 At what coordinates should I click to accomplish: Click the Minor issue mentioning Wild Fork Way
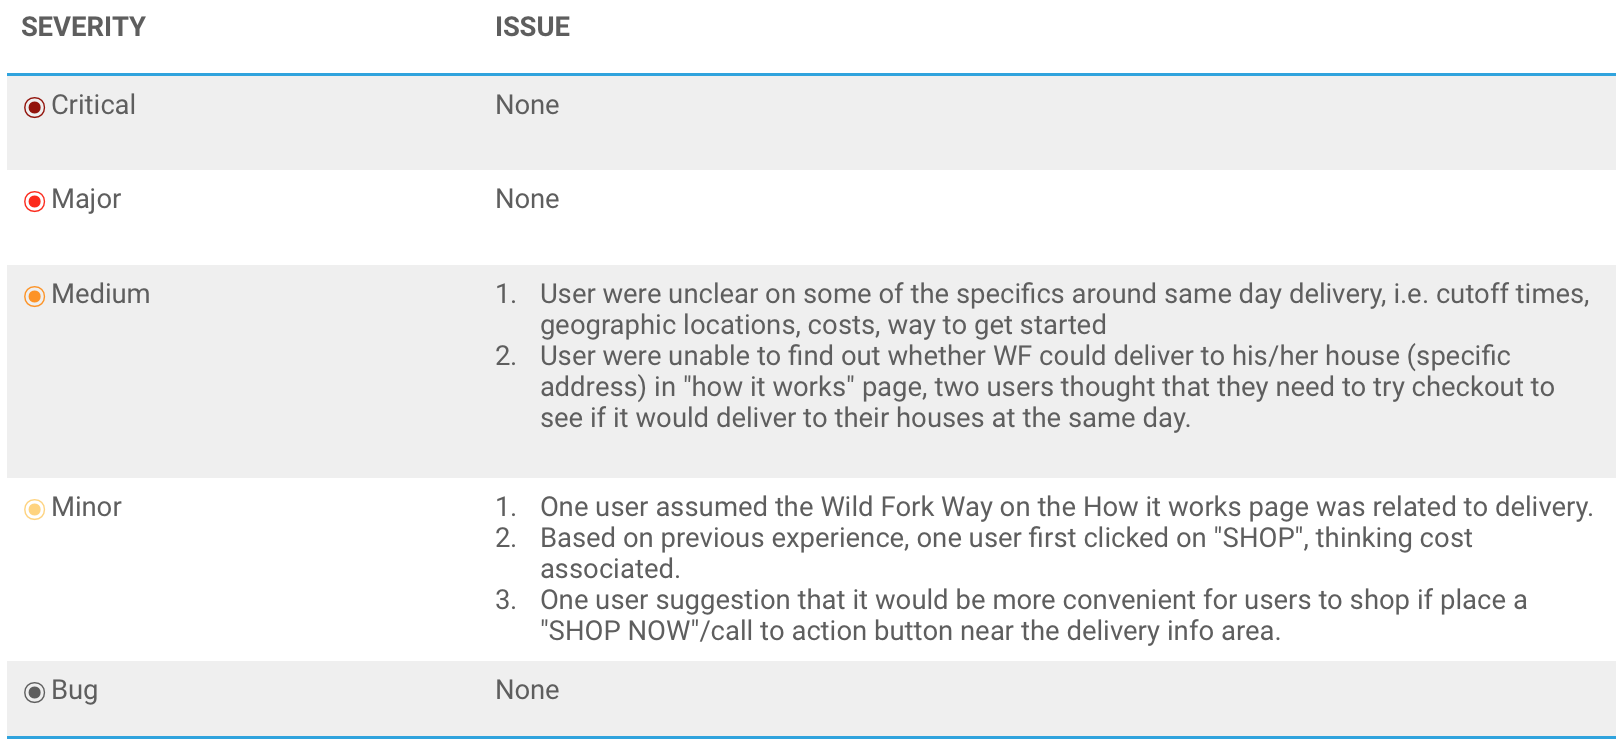[1066, 507]
